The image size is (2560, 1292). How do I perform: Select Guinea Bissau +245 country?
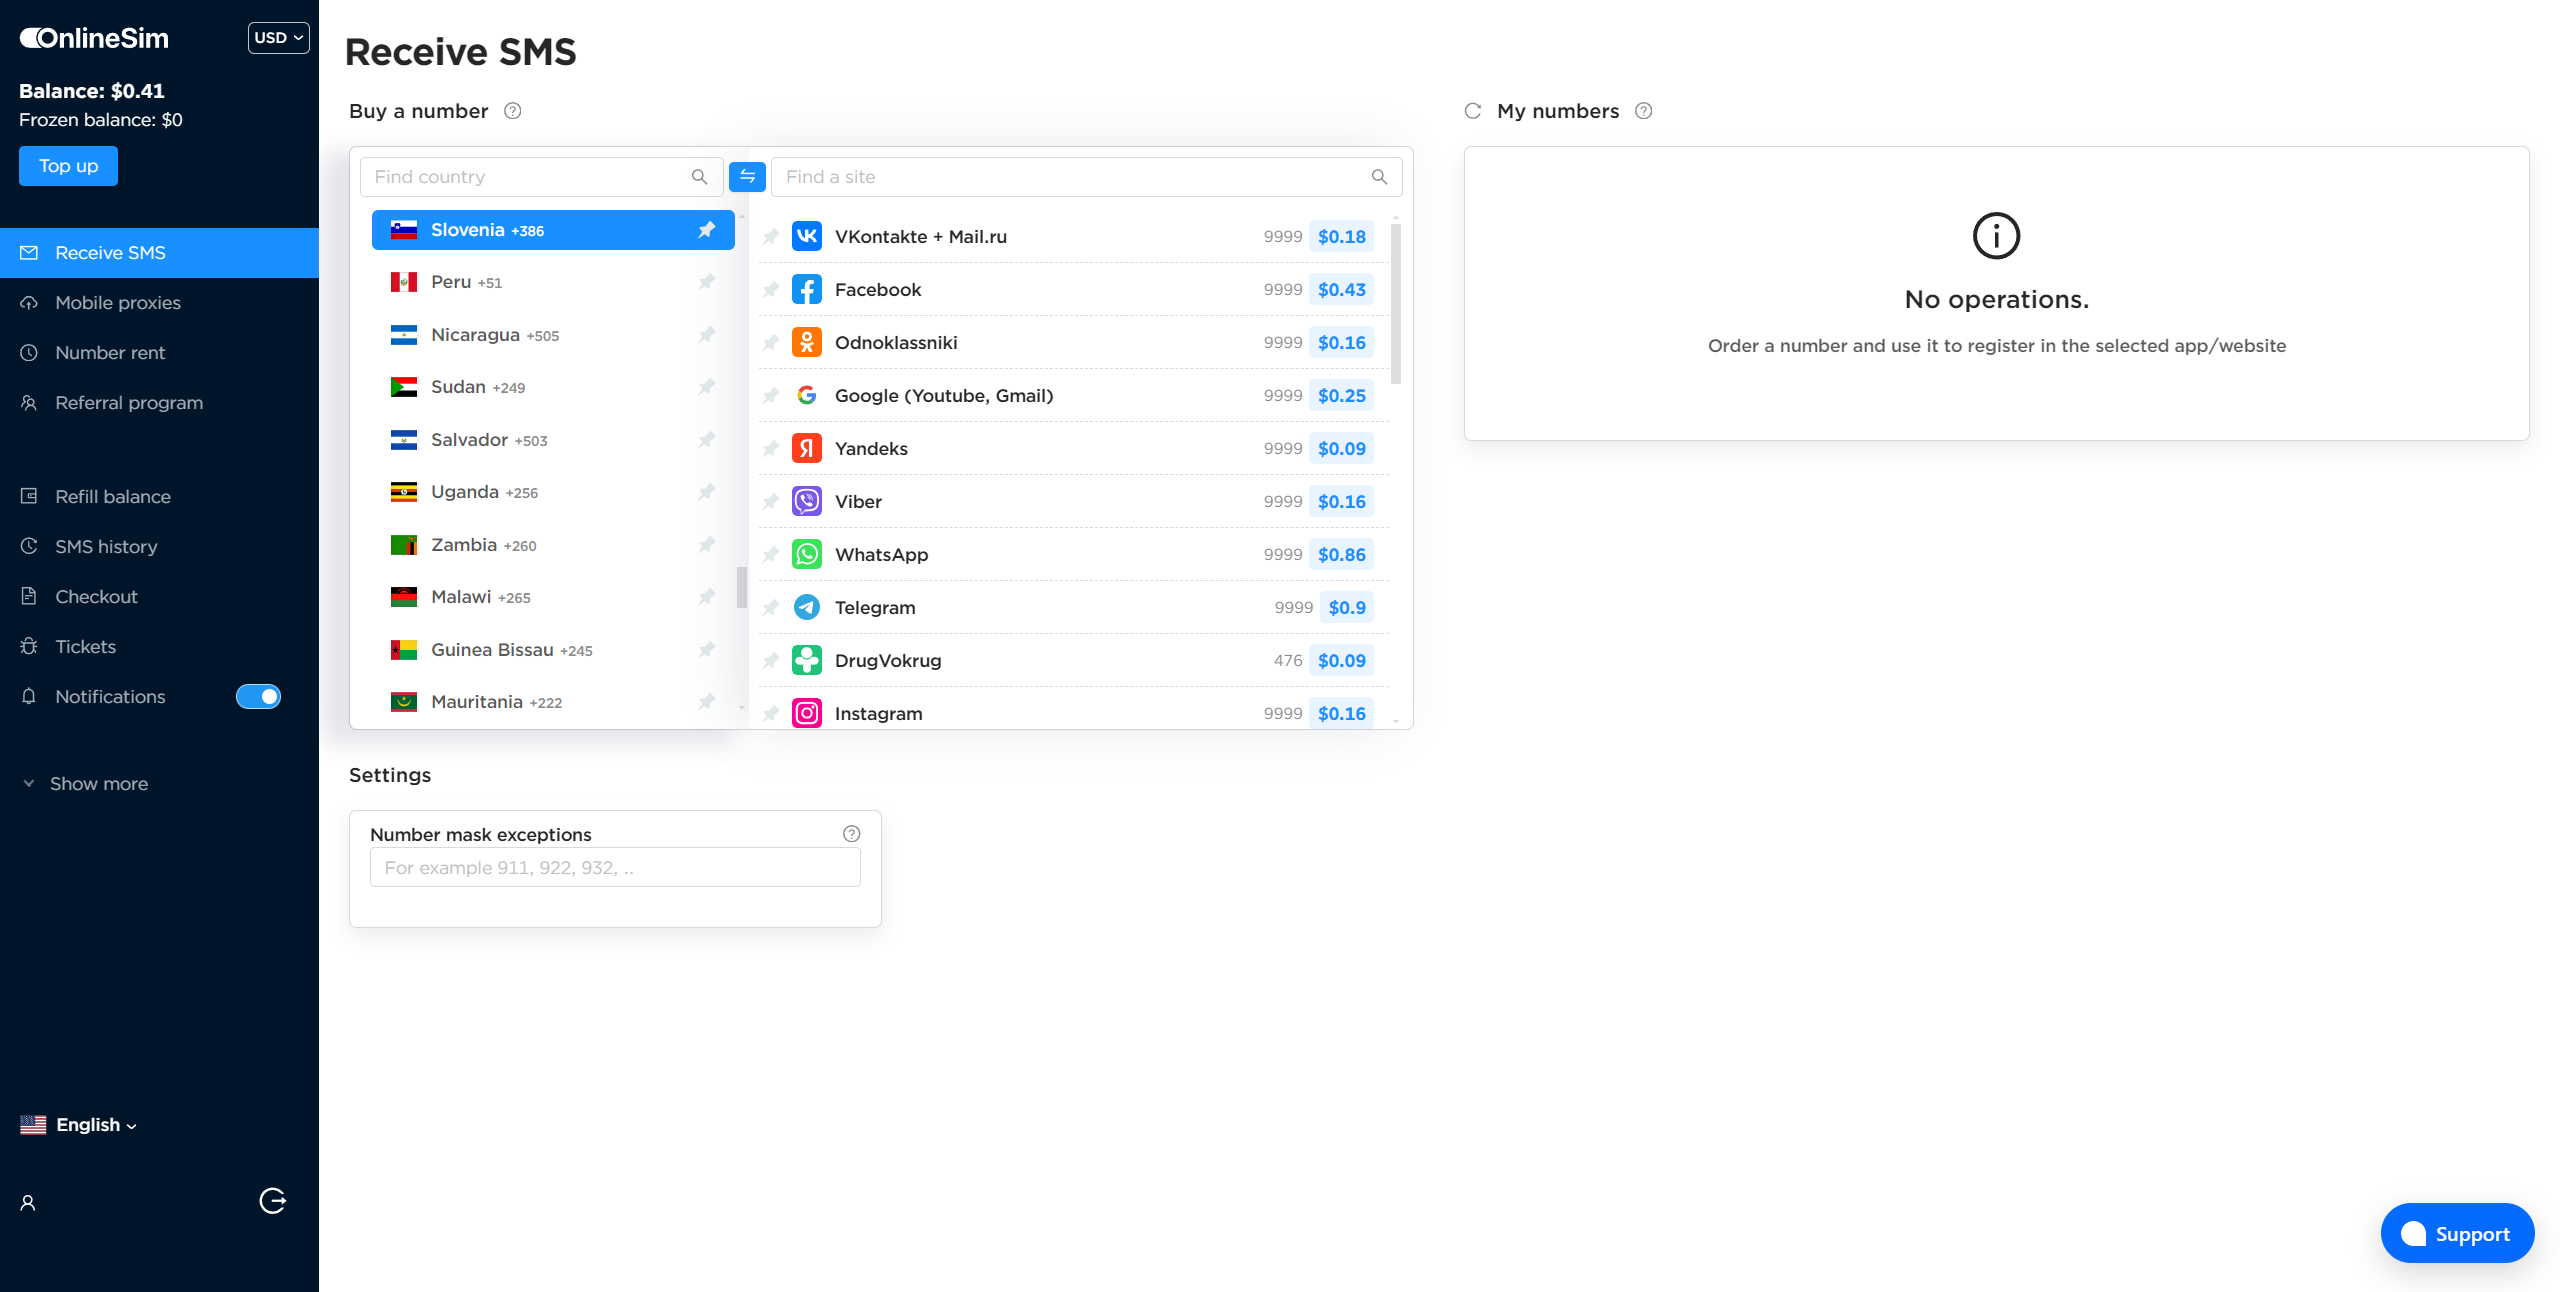[553, 650]
